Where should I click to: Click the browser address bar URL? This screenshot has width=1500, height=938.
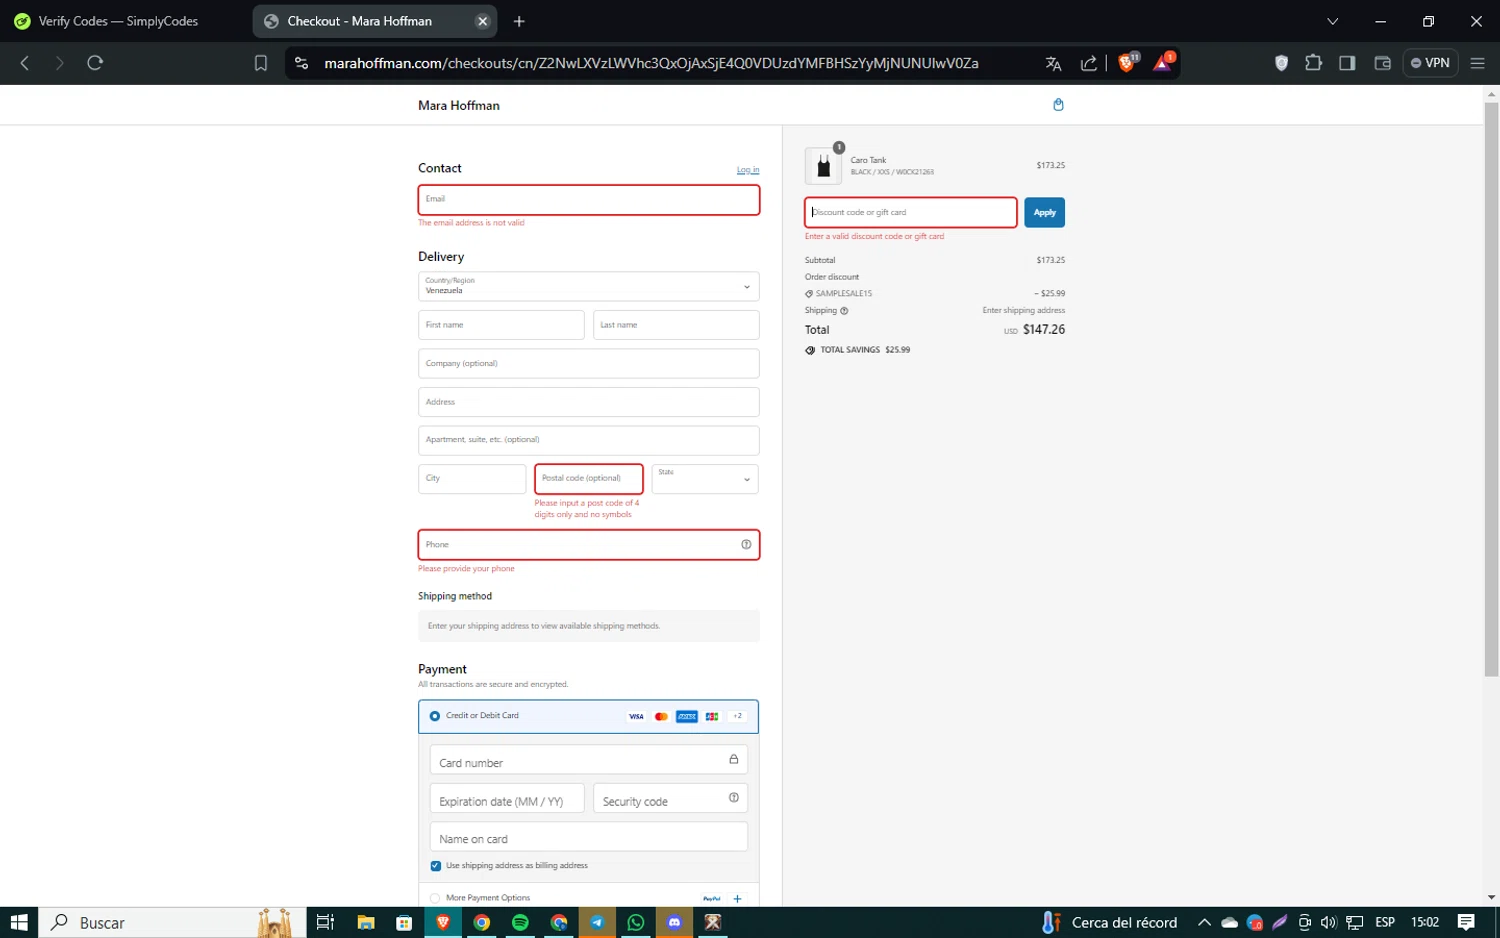(651, 63)
